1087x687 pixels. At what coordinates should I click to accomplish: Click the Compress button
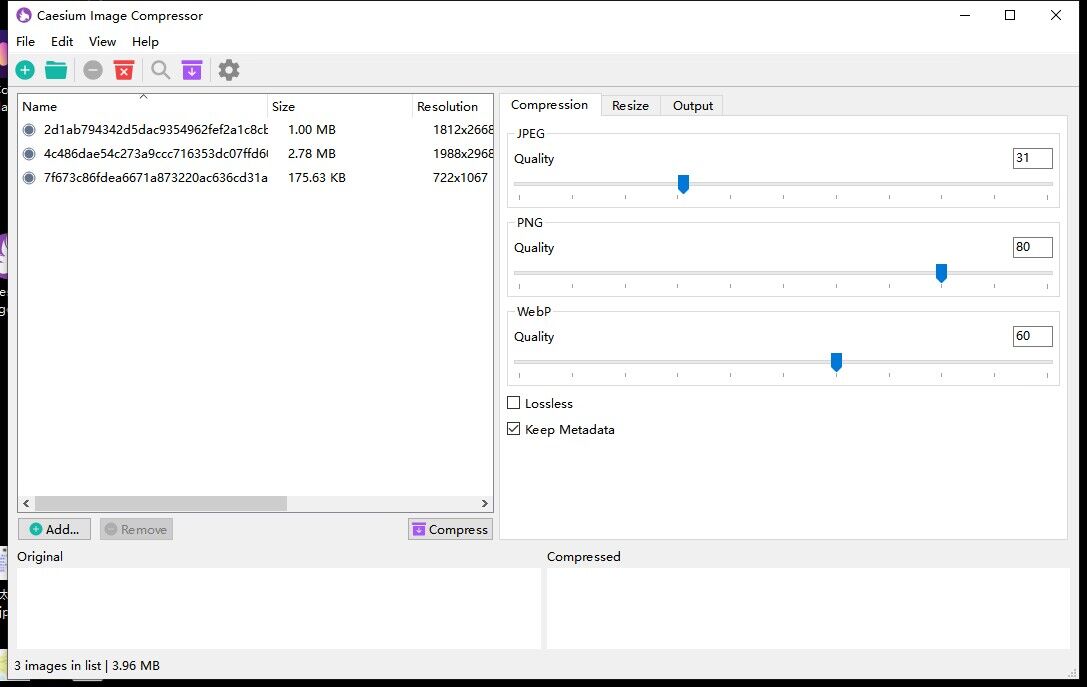click(451, 529)
